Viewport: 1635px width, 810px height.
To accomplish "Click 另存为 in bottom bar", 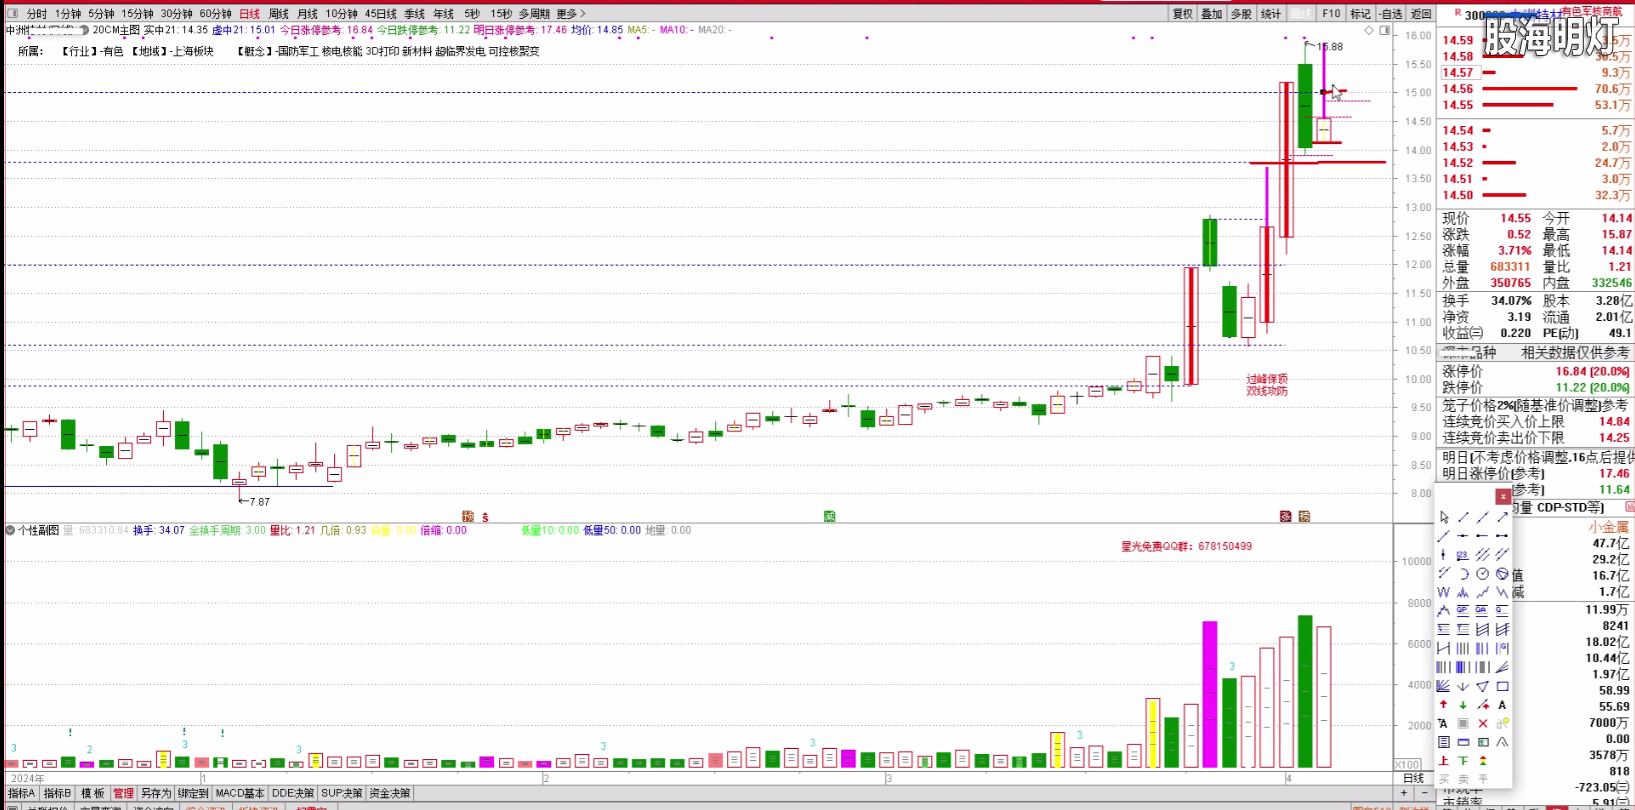I will pos(155,793).
